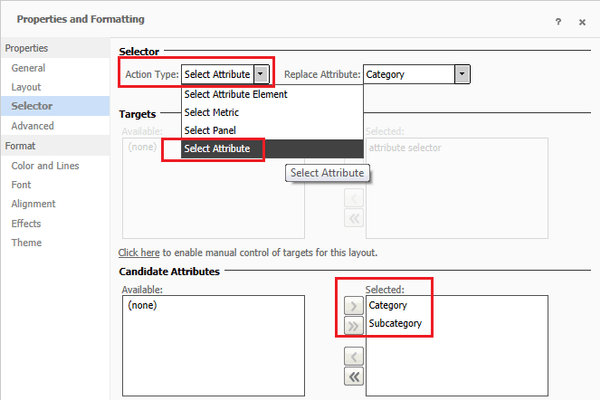Select Category in Selected candidate list

388,305
